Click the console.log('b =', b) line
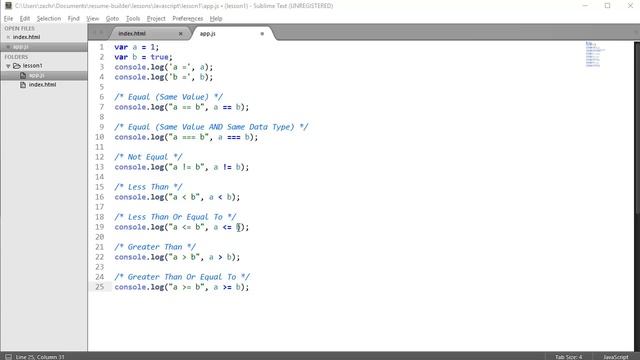640x360 pixels. (x=164, y=77)
